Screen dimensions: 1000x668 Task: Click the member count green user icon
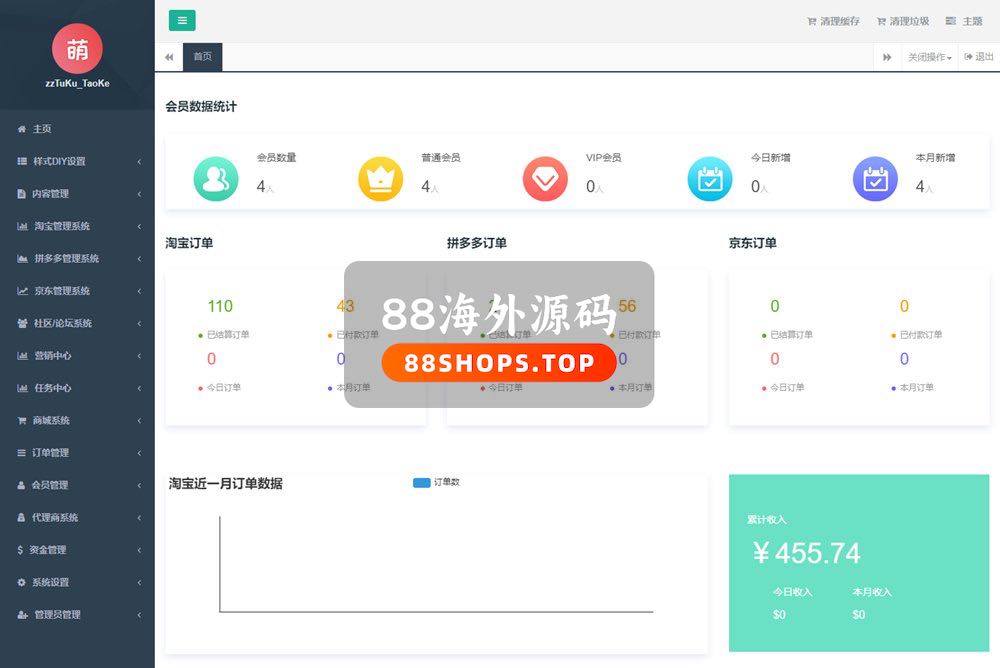click(x=216, y=179)
